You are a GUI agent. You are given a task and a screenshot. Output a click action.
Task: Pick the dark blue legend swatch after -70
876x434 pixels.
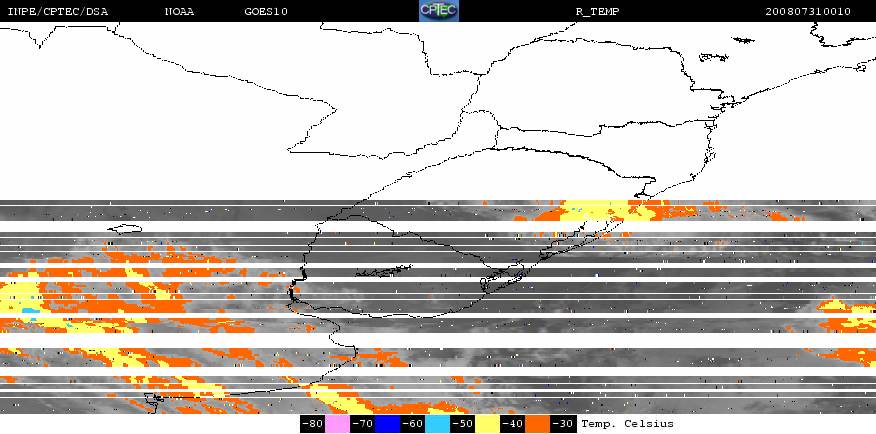[x=387, y=424]
